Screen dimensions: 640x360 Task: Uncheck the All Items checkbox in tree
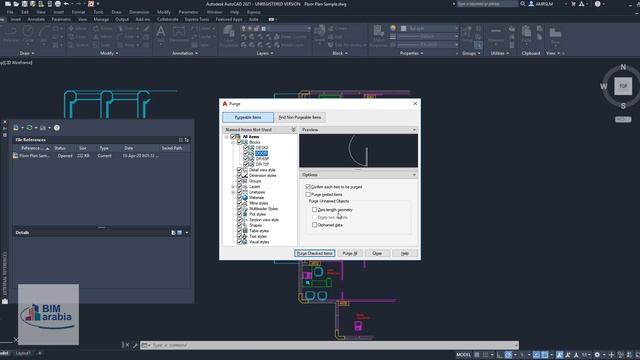pos(233,137)
